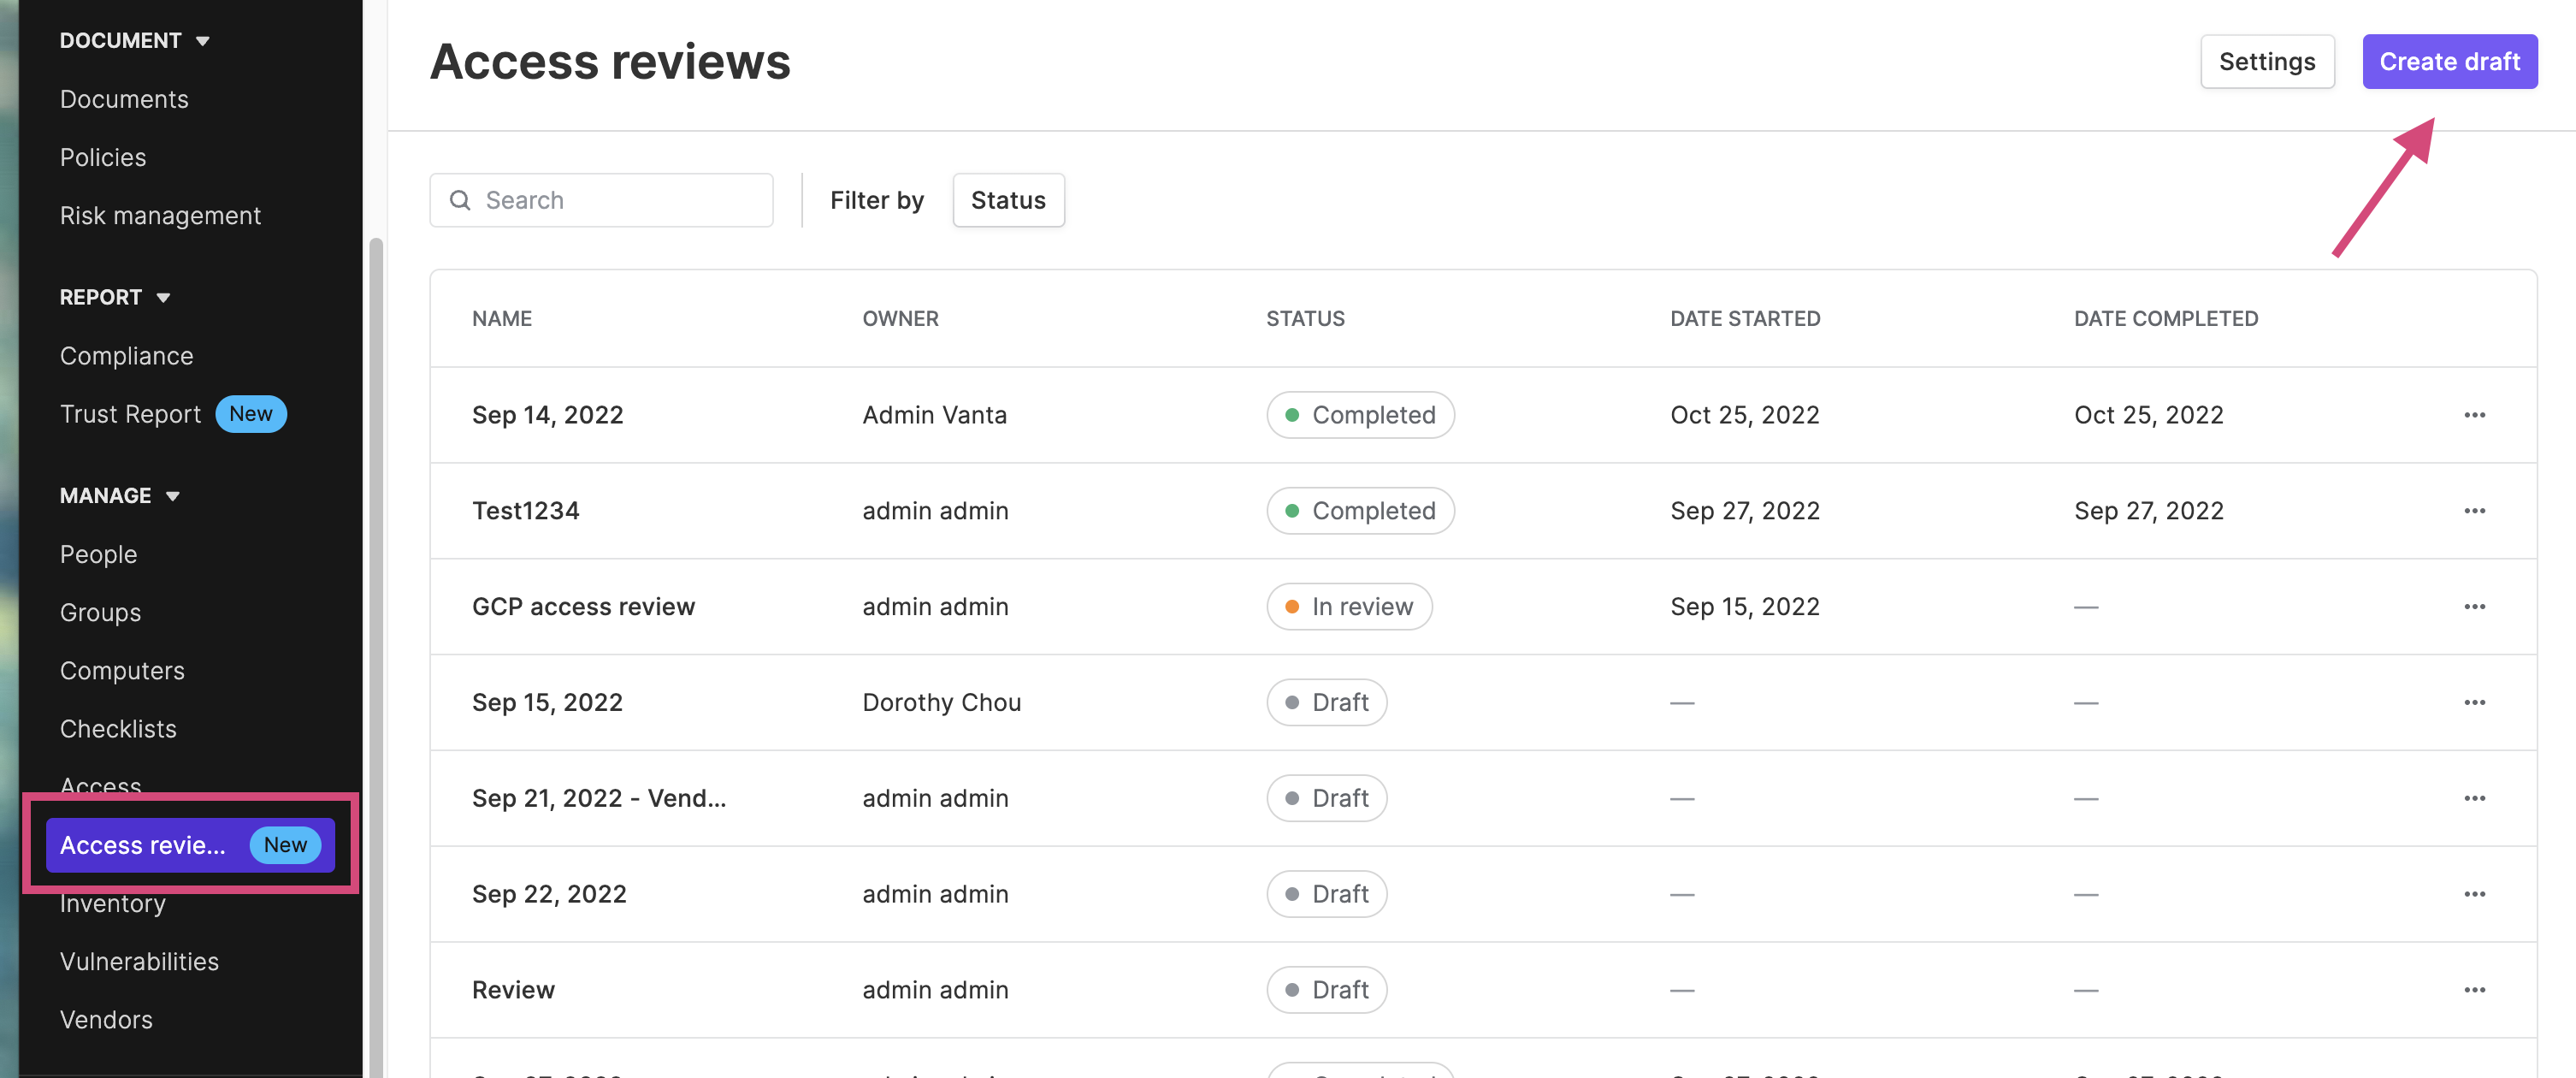Open the review named Review
2576x1078 pixels.
click(x=513, y=990)
